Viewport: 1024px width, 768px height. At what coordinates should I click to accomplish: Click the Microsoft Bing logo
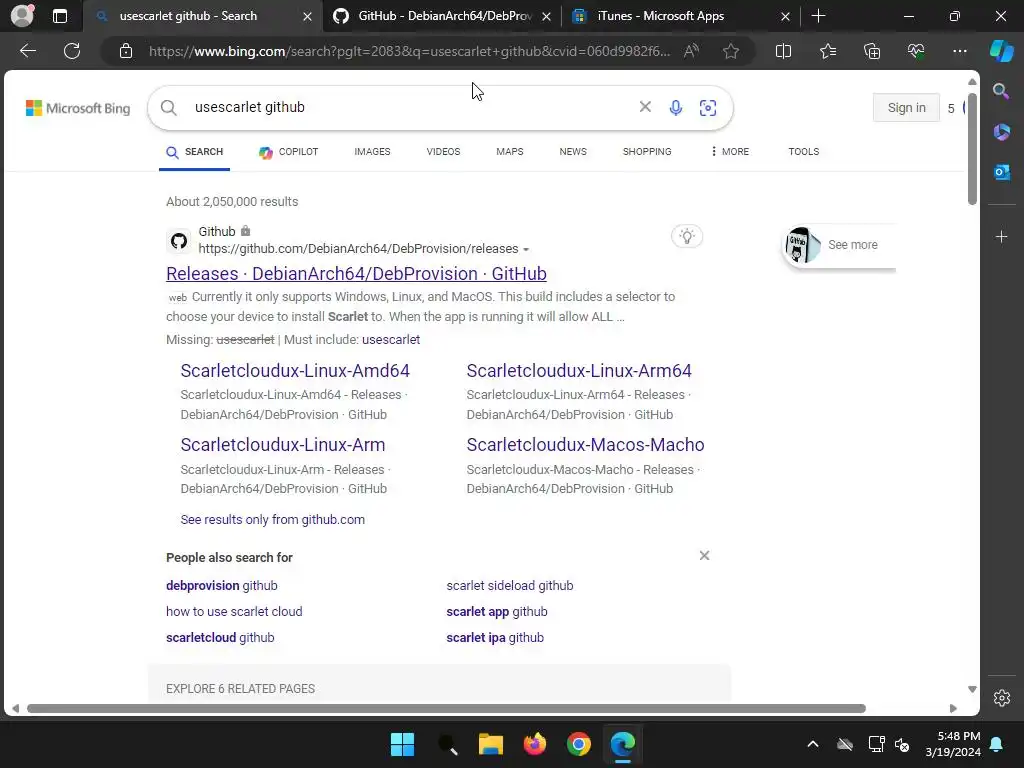tap(78, 108)
